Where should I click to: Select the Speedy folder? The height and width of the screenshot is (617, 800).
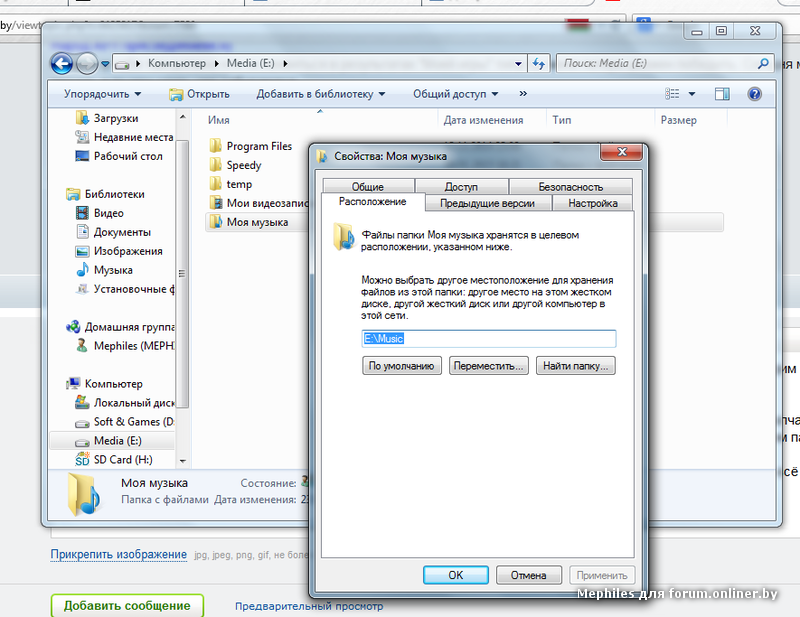point(235,165)
